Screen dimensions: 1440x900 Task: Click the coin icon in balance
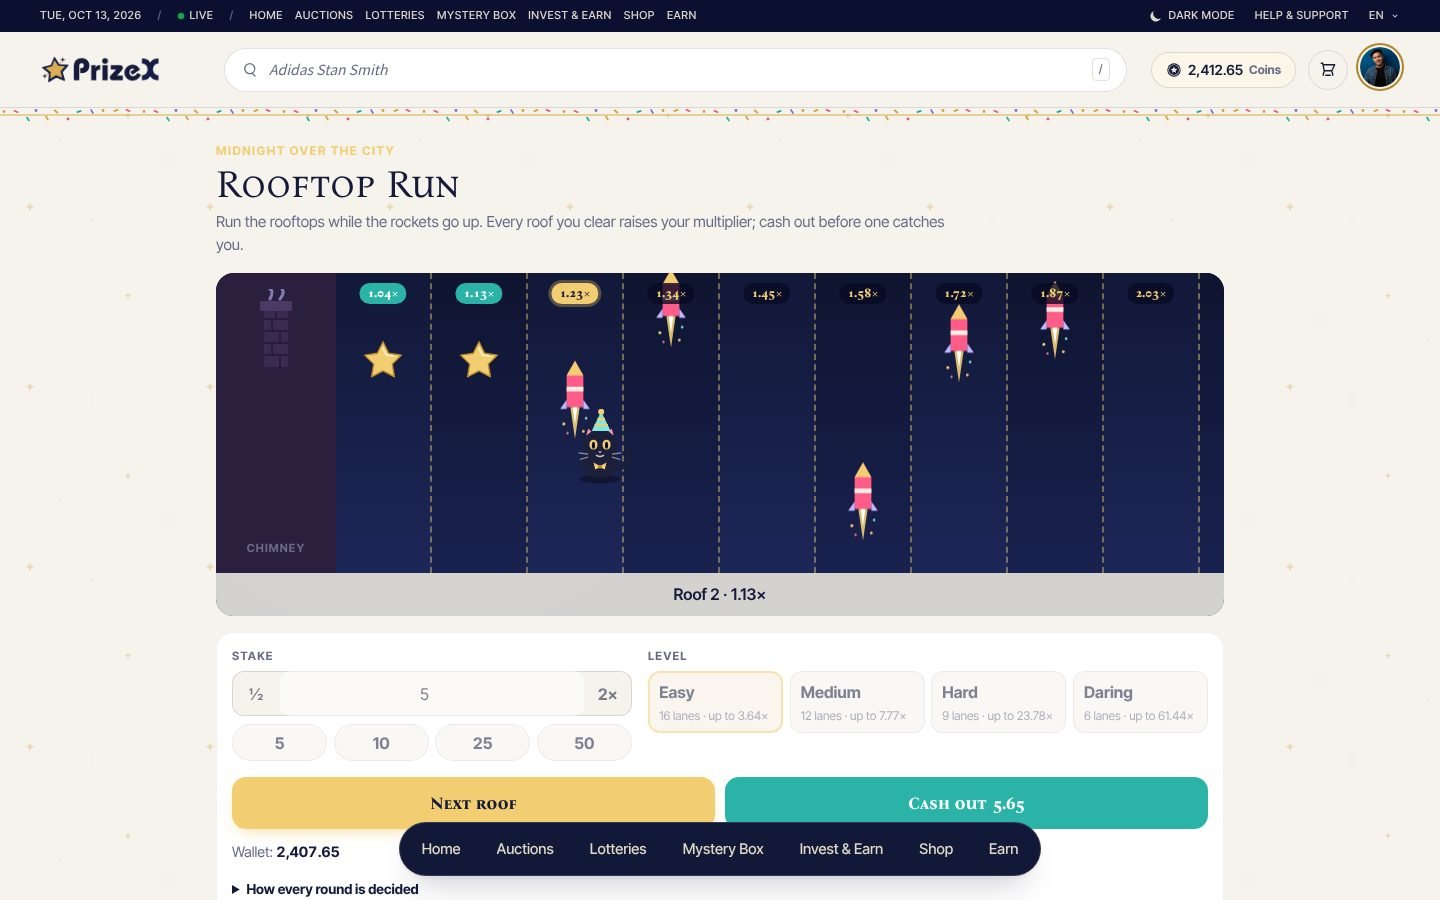(1174, 70)
